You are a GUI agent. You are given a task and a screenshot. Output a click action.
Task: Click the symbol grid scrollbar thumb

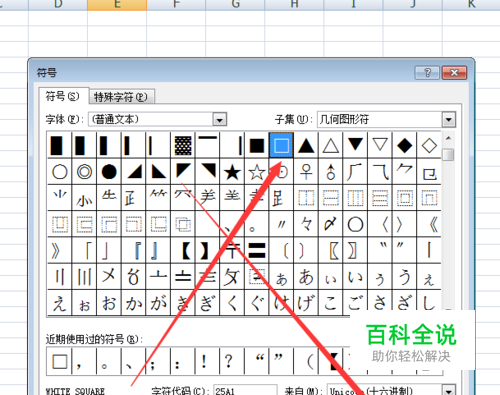[x=449, y=154]
